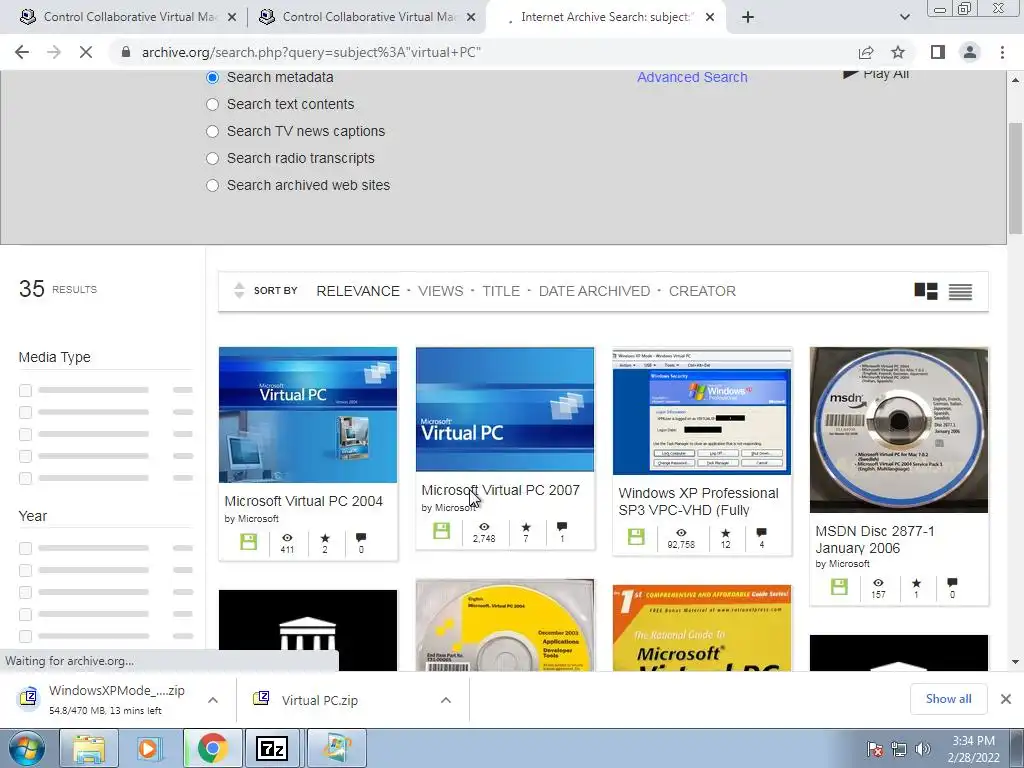The height and width of the screenshot is (768, 1024).
Task: Sort results by Title
Action: [501, 291]
